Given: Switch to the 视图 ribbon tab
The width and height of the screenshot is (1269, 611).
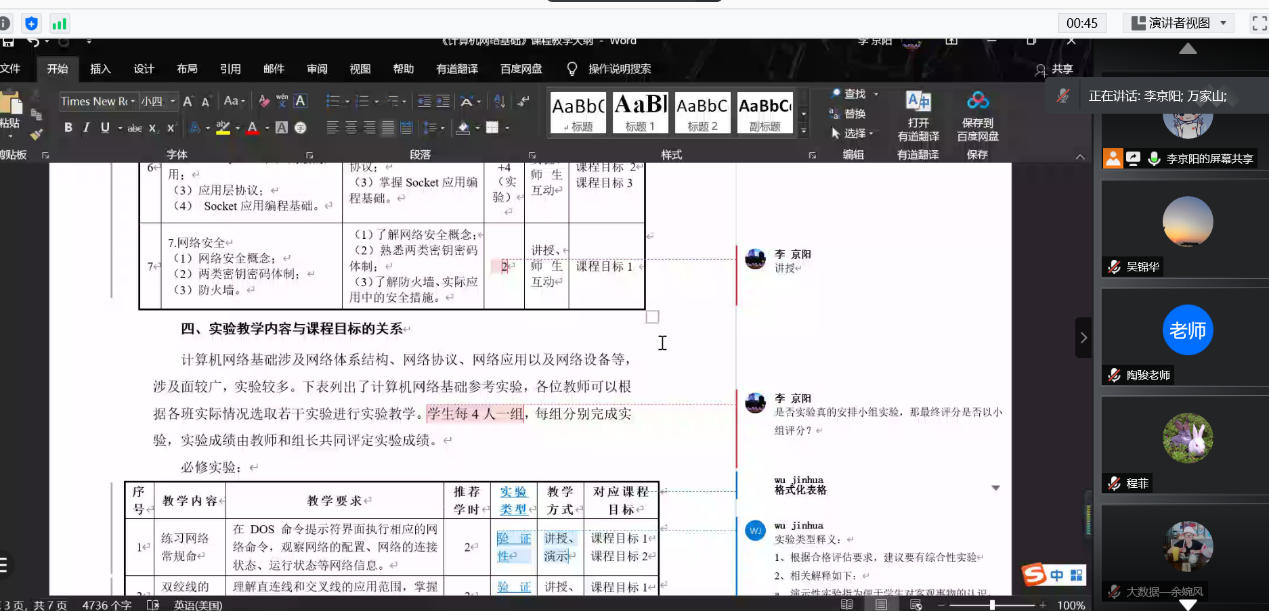Looking at the screenshot, I should point(359,69).
